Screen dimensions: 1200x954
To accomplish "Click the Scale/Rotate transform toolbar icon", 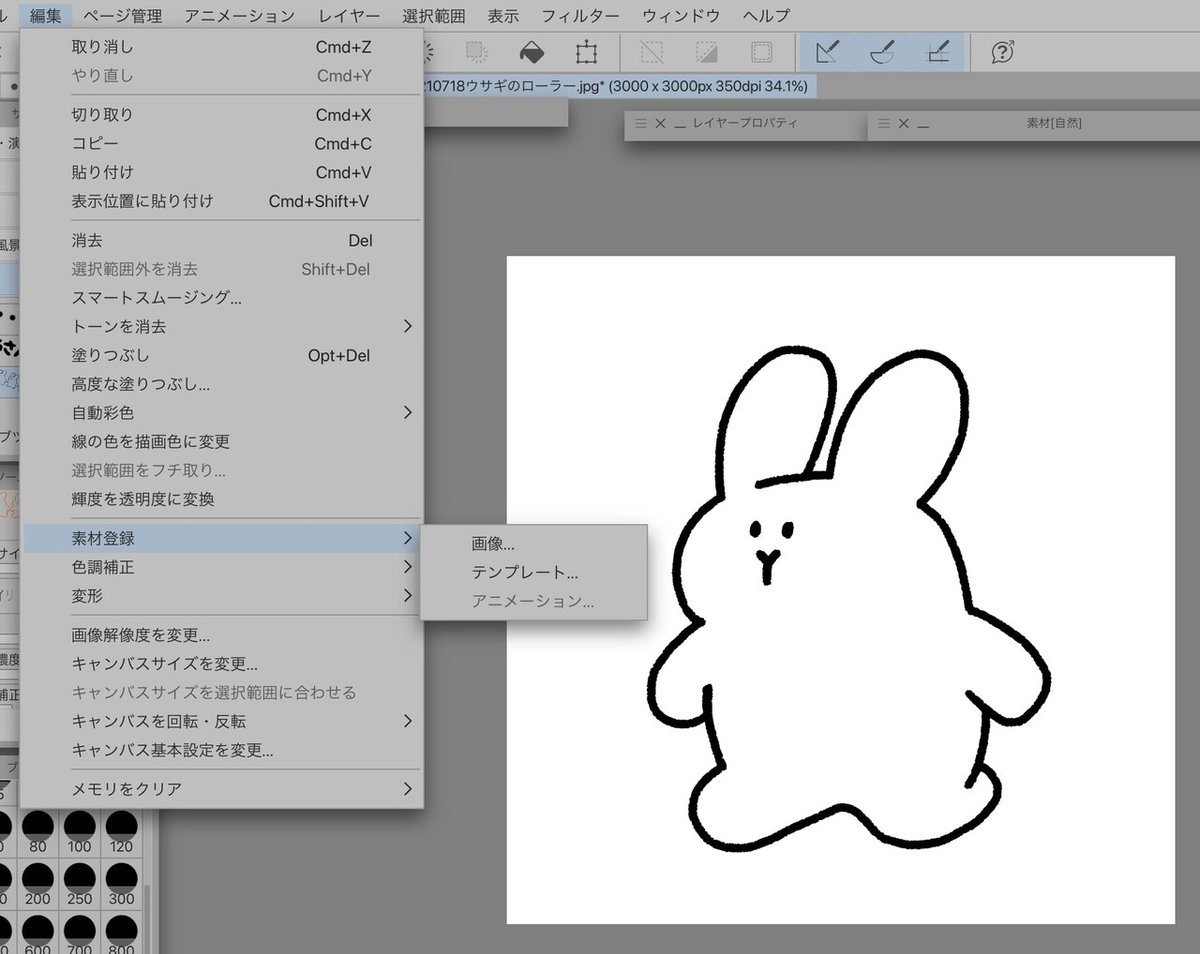I will point(586,52).
